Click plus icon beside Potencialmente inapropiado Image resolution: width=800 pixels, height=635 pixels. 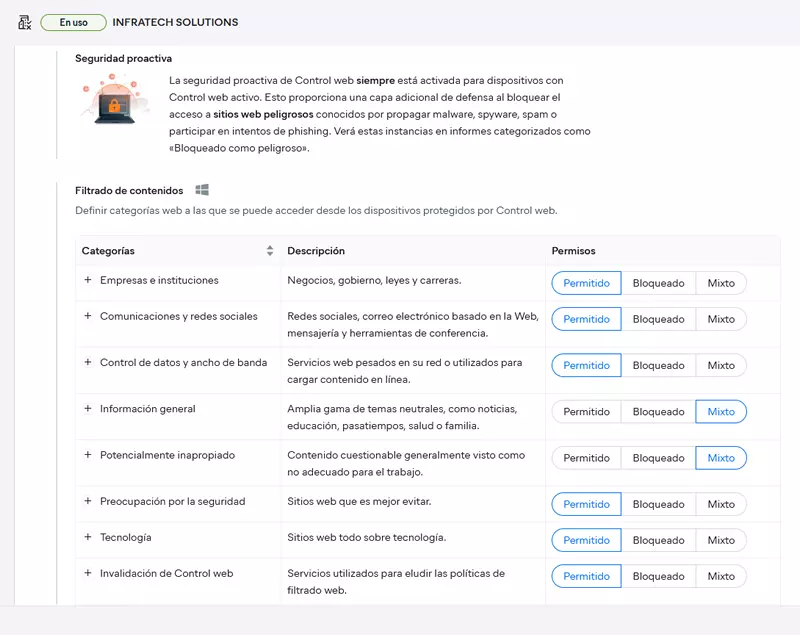click(x=88, y=455)
